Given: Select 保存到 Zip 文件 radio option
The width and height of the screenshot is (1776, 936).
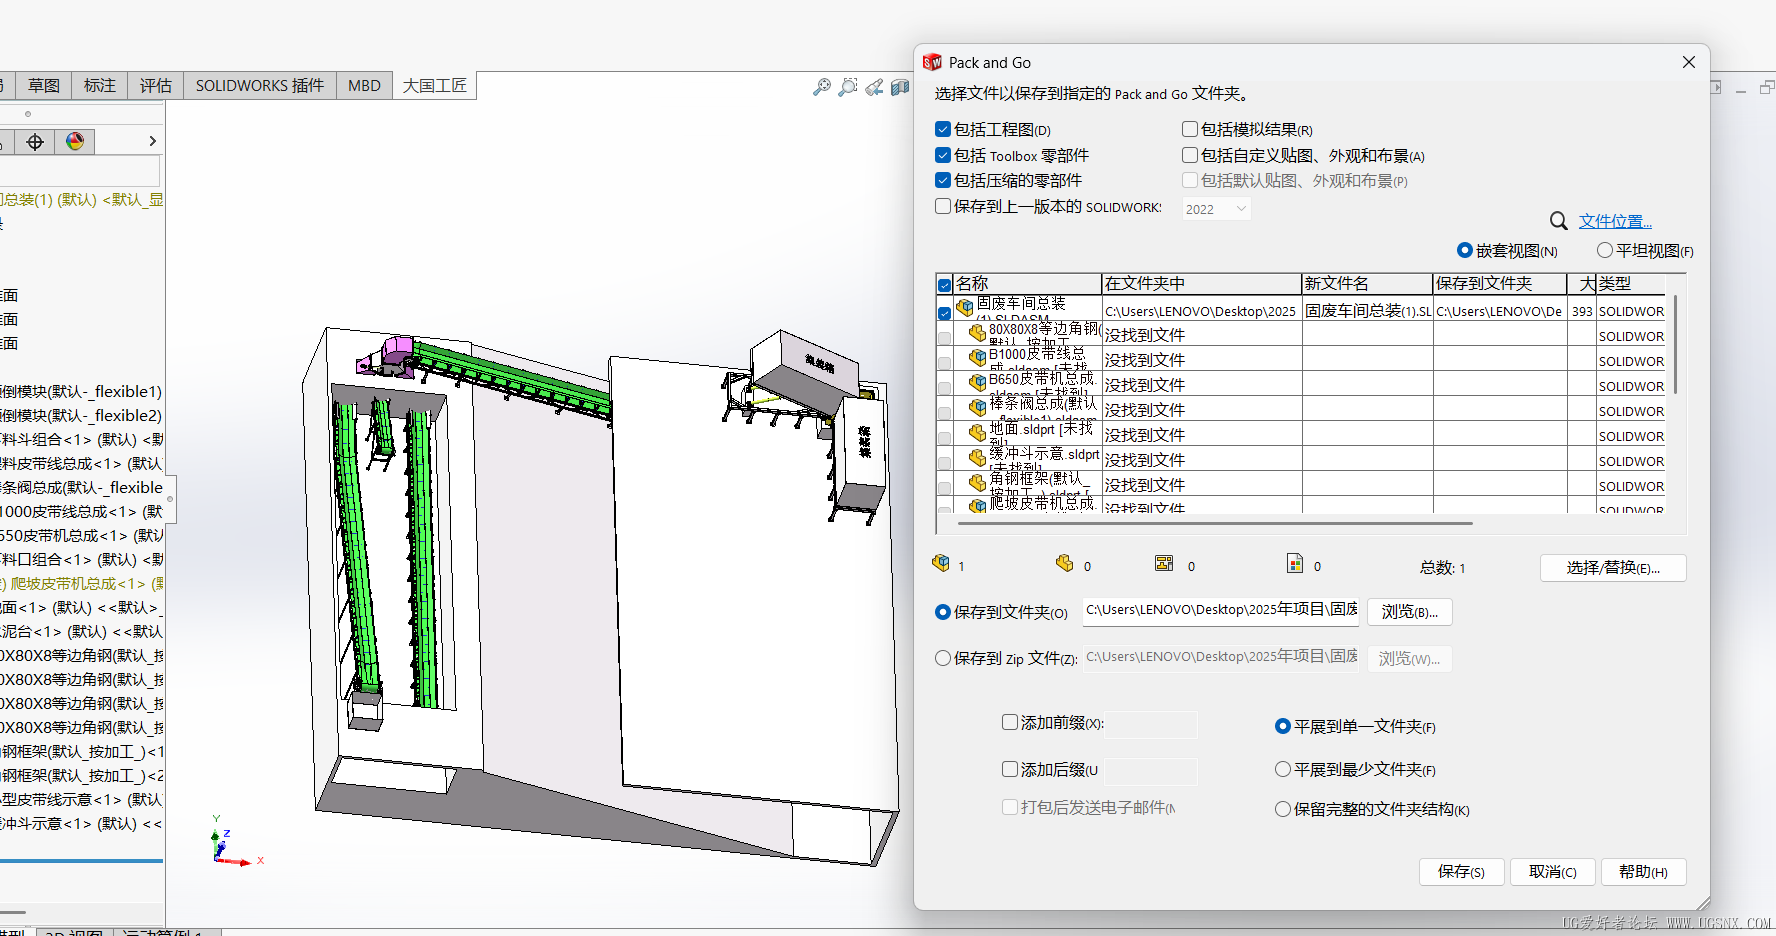Looking at the screenshot, I should pyautogui.click(x=942, y=658).
